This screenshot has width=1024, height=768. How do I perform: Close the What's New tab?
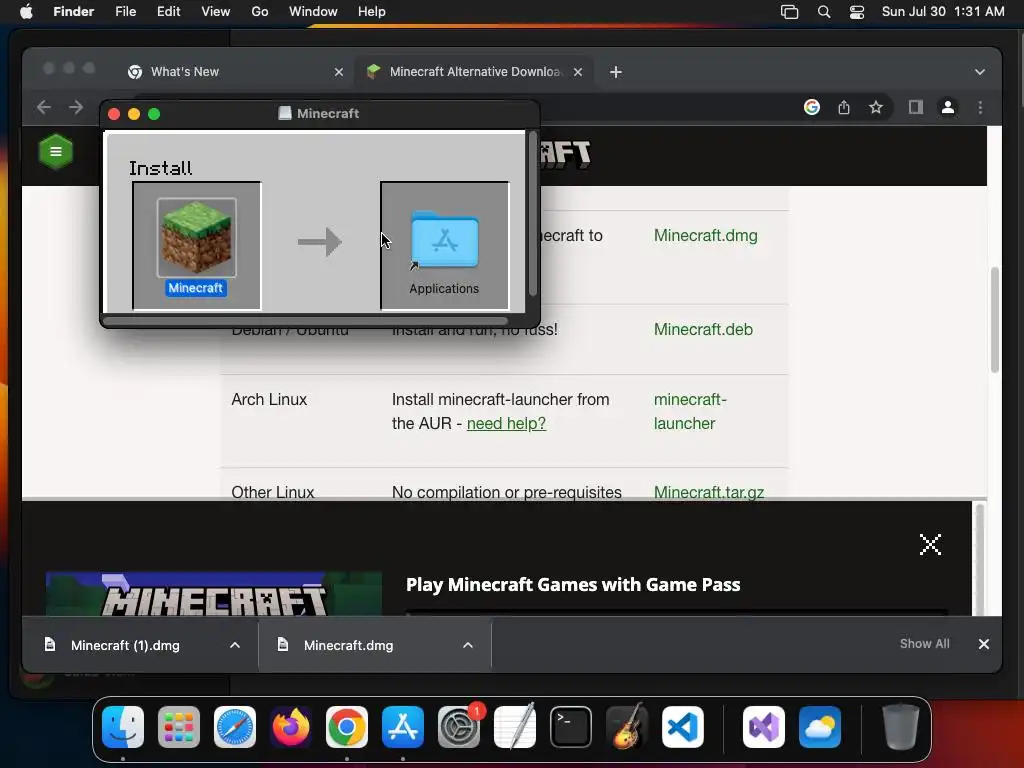[x=338, y=72]
